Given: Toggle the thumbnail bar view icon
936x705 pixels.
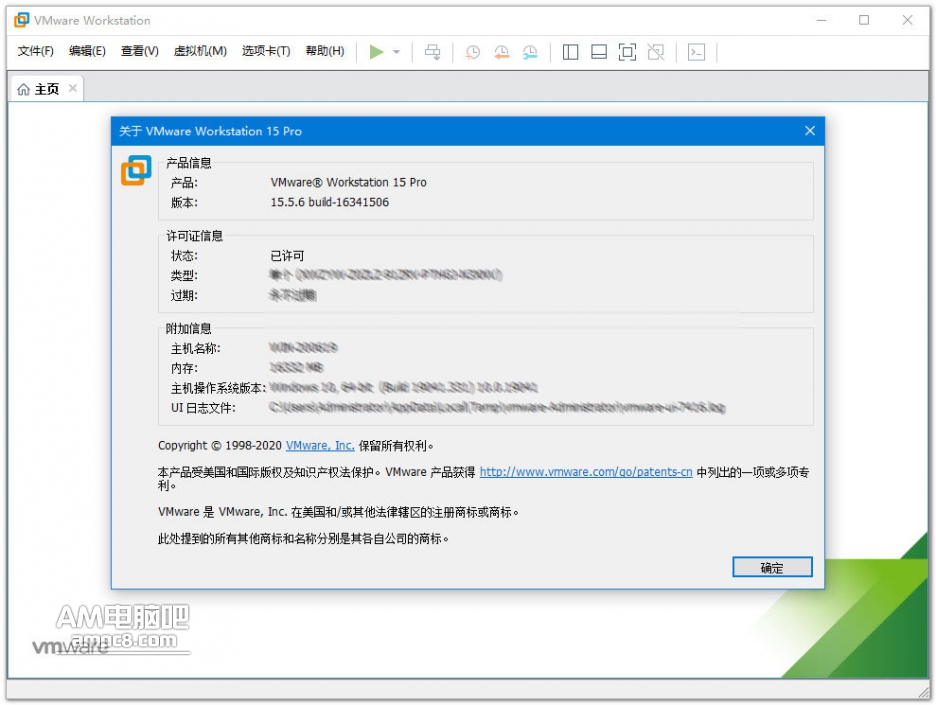Looking at the screenshot, I should [x=599, y=52].
